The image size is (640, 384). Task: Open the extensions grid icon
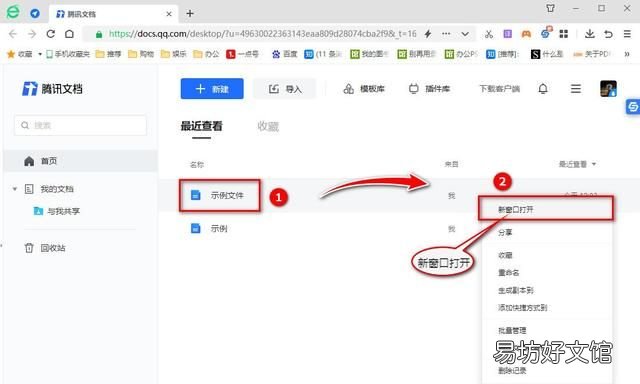(x=564, y=34)
